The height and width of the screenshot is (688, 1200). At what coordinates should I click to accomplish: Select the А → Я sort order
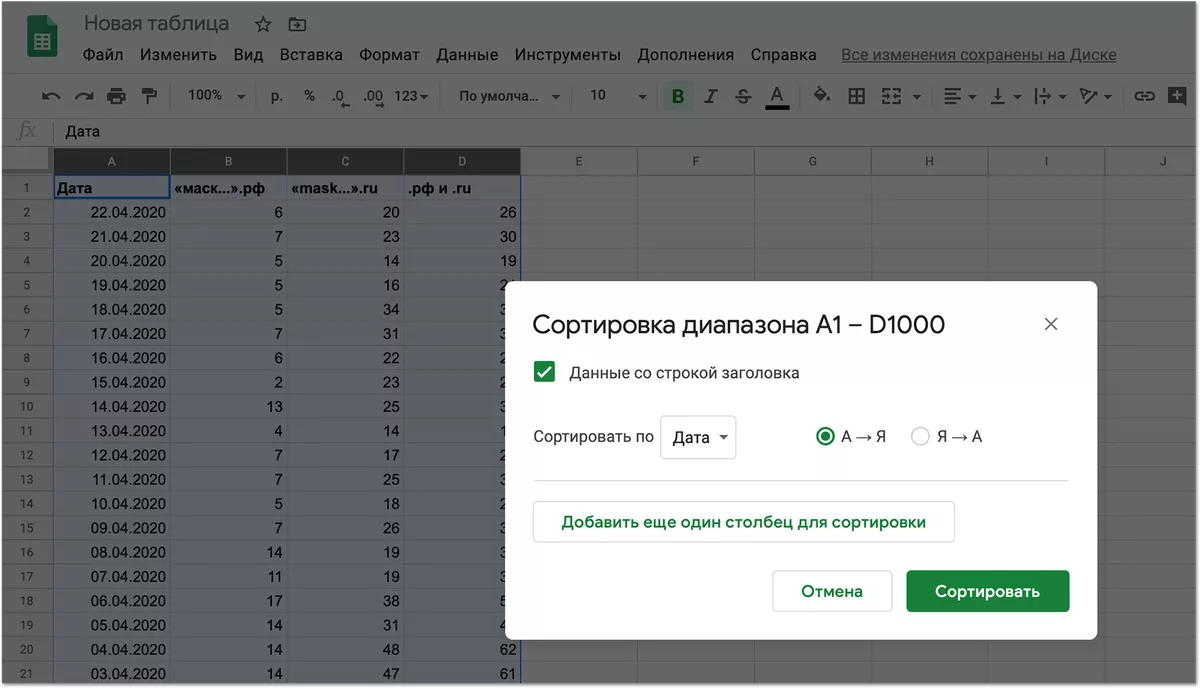click(x=825, y=437)
